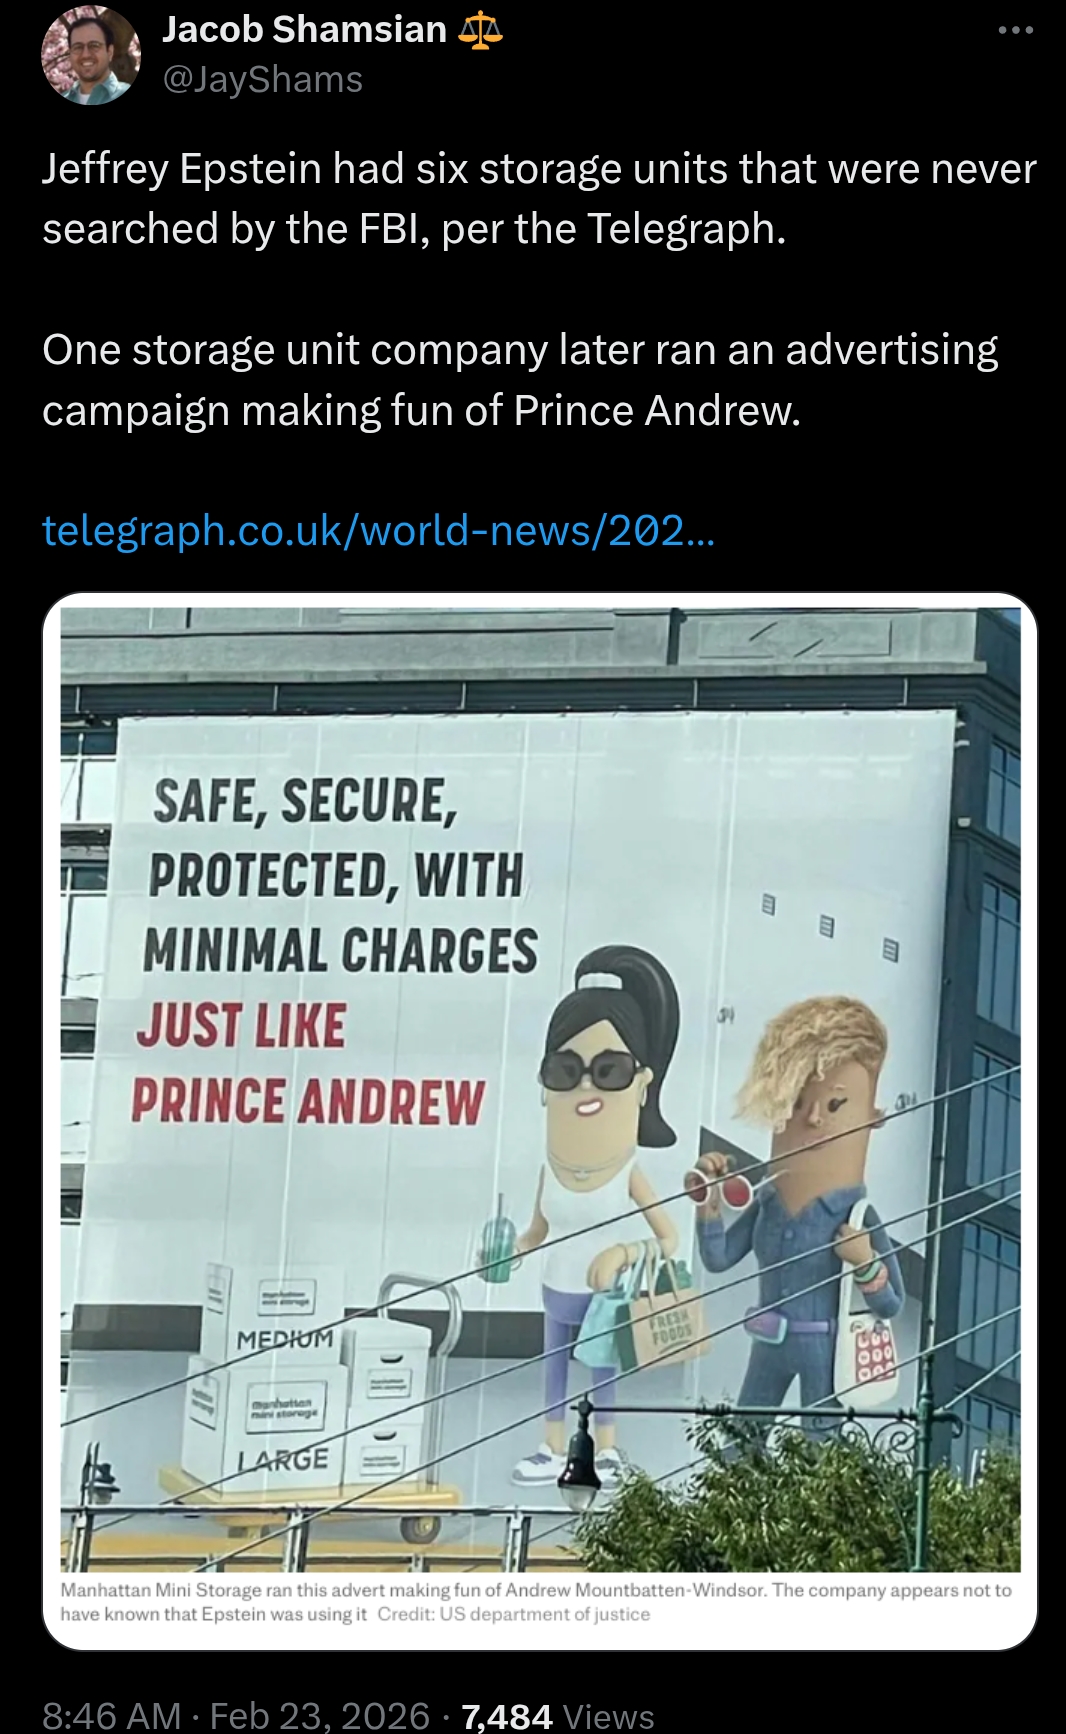Open the @JayShams handle
The image size is (1066, 1734).
pos(263,80)
